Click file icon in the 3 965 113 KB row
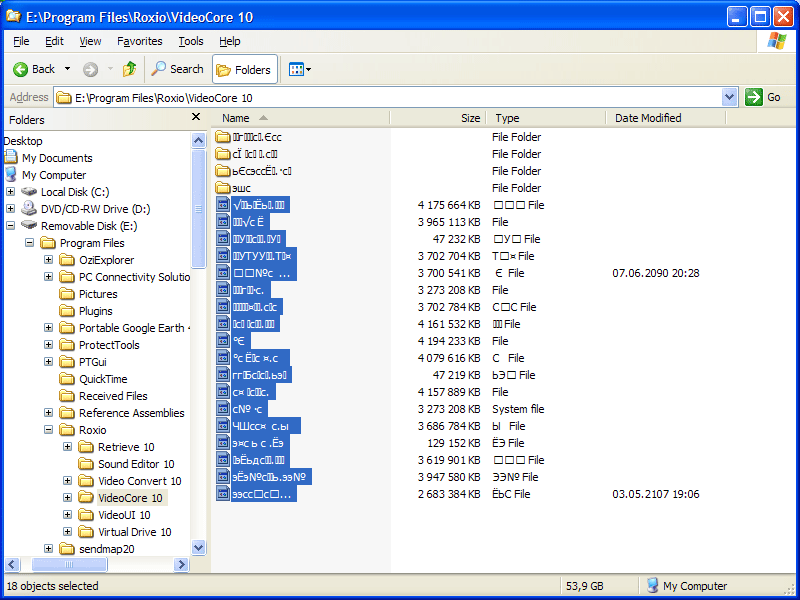800x600 pixels. pos(222,222)
